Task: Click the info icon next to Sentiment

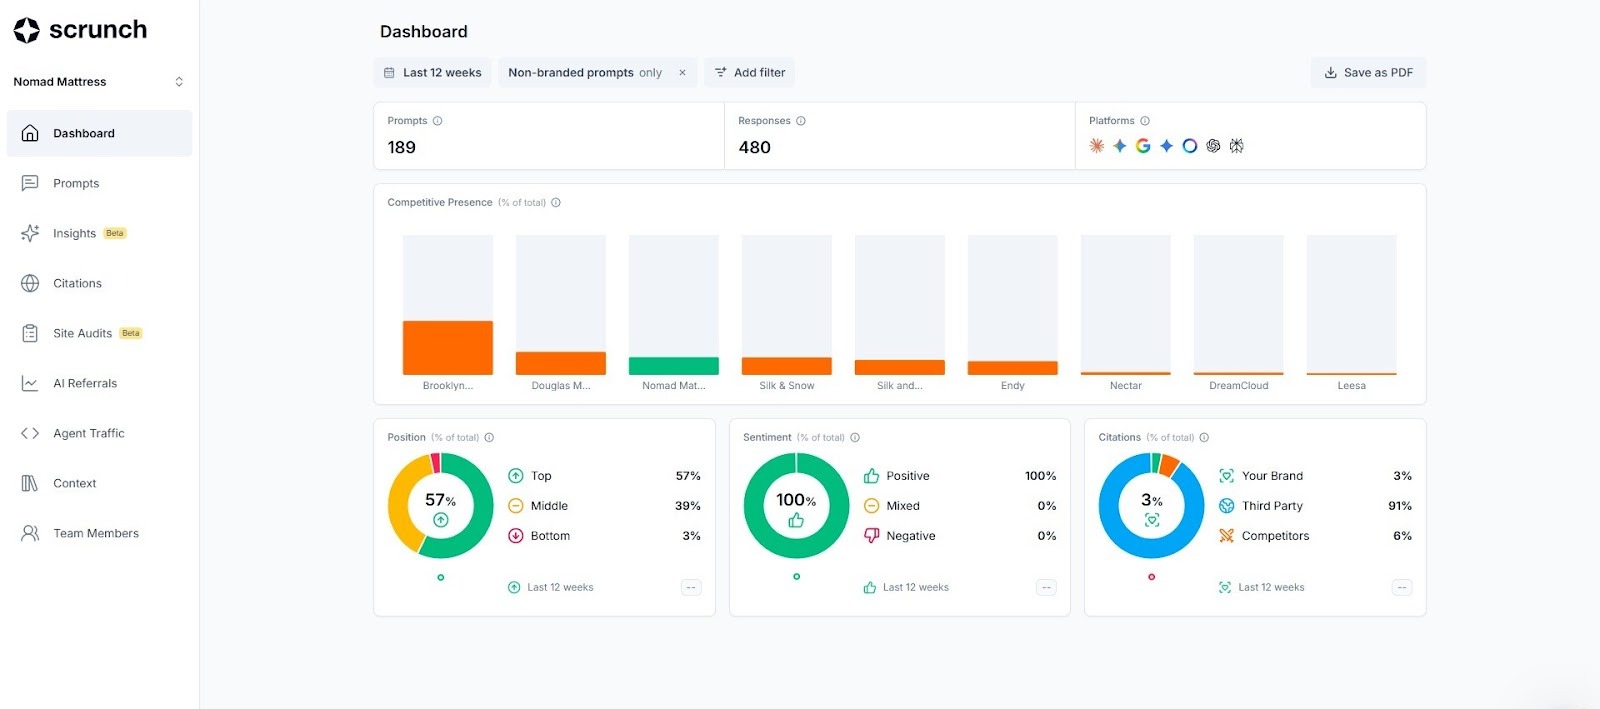Action: [x=855, y=438]
